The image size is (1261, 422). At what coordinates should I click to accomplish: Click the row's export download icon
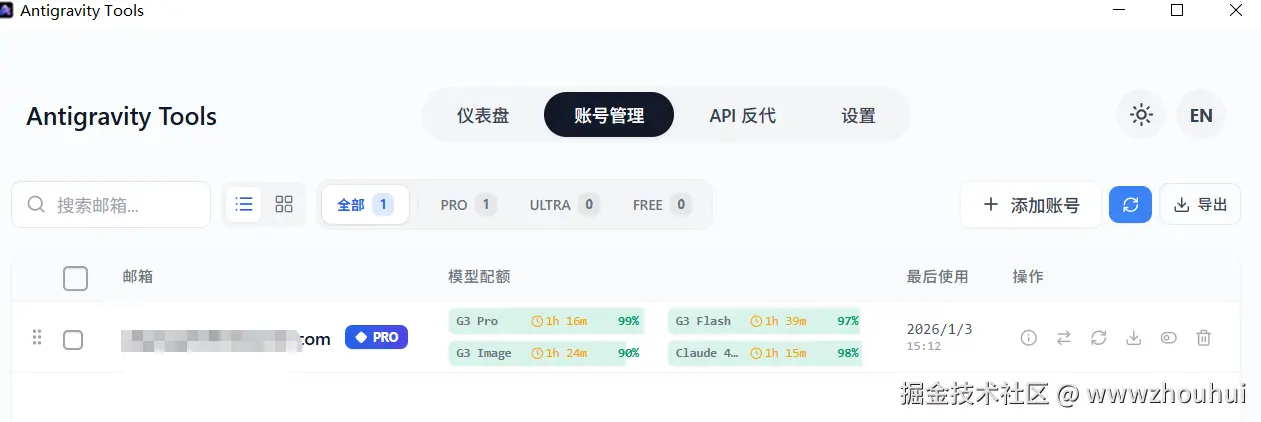(x=1133, y=338)
